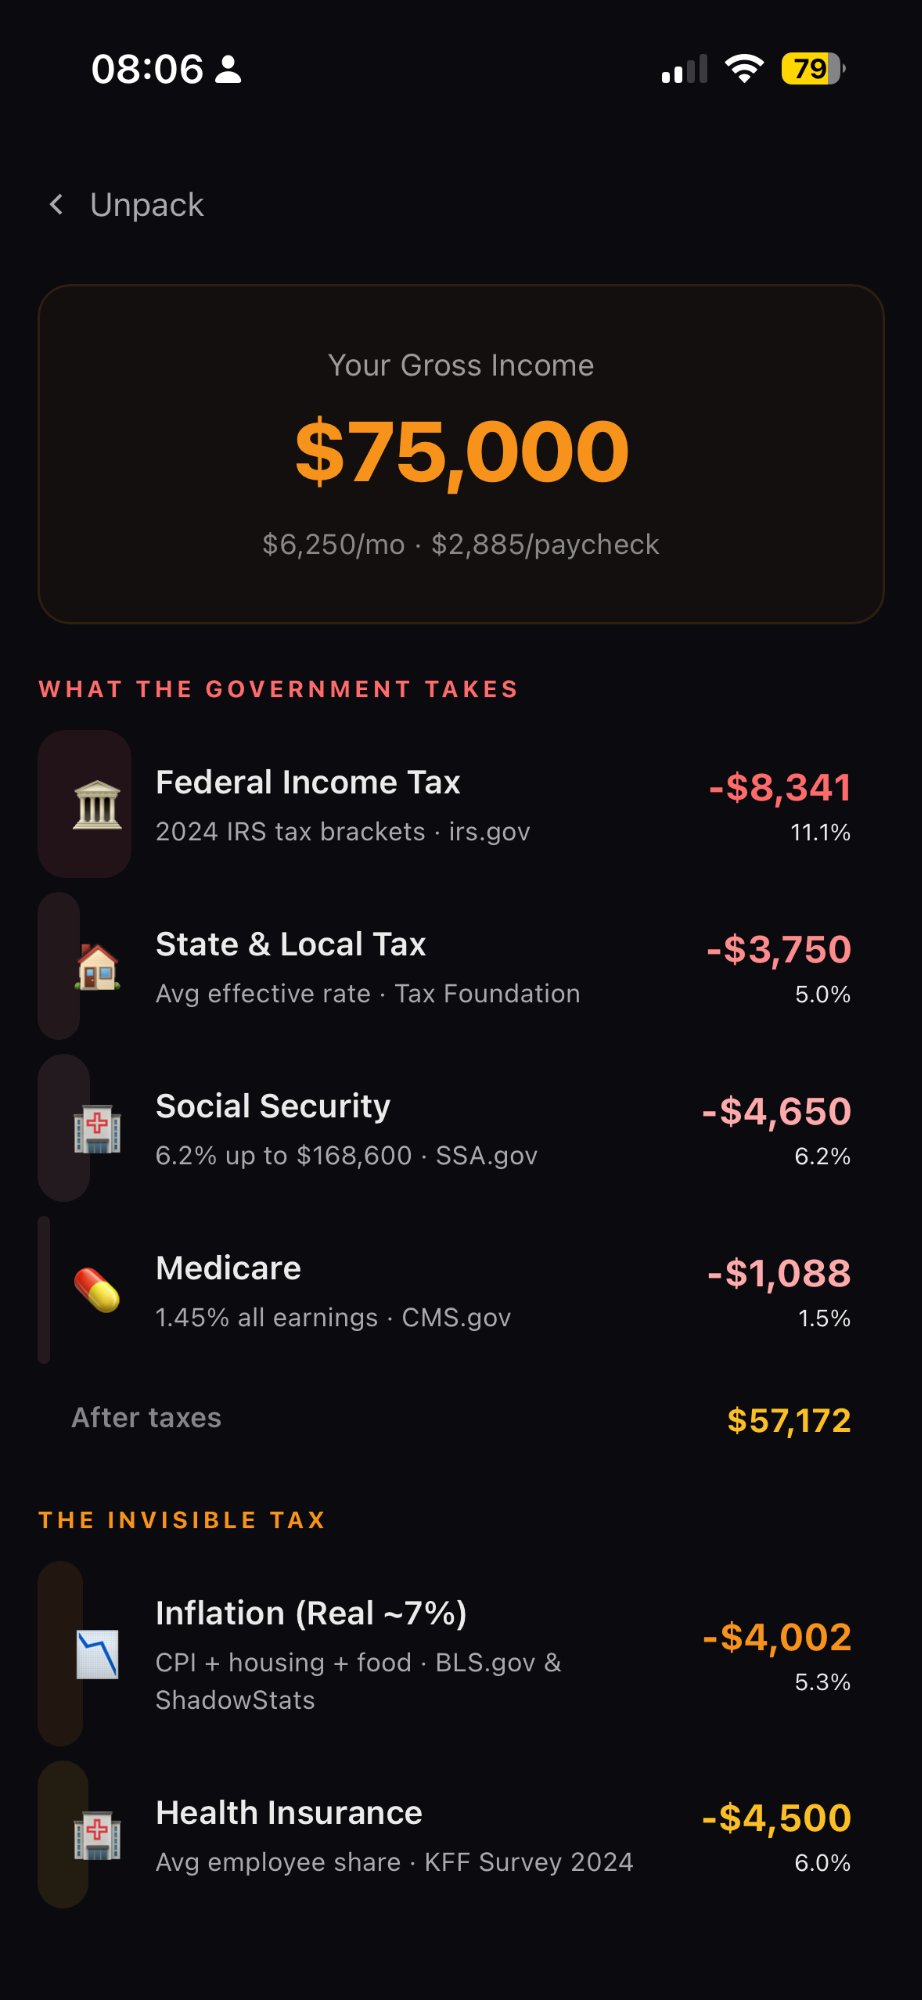Go back via the Unpack label

(x=147, y=205)
